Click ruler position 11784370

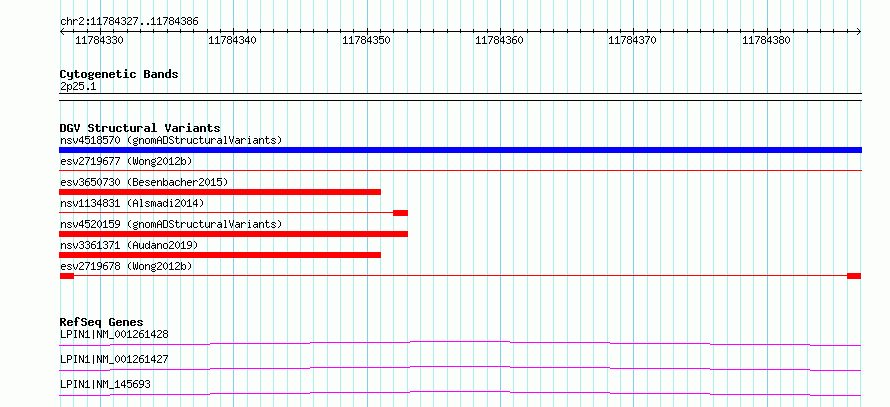point(632,40)
